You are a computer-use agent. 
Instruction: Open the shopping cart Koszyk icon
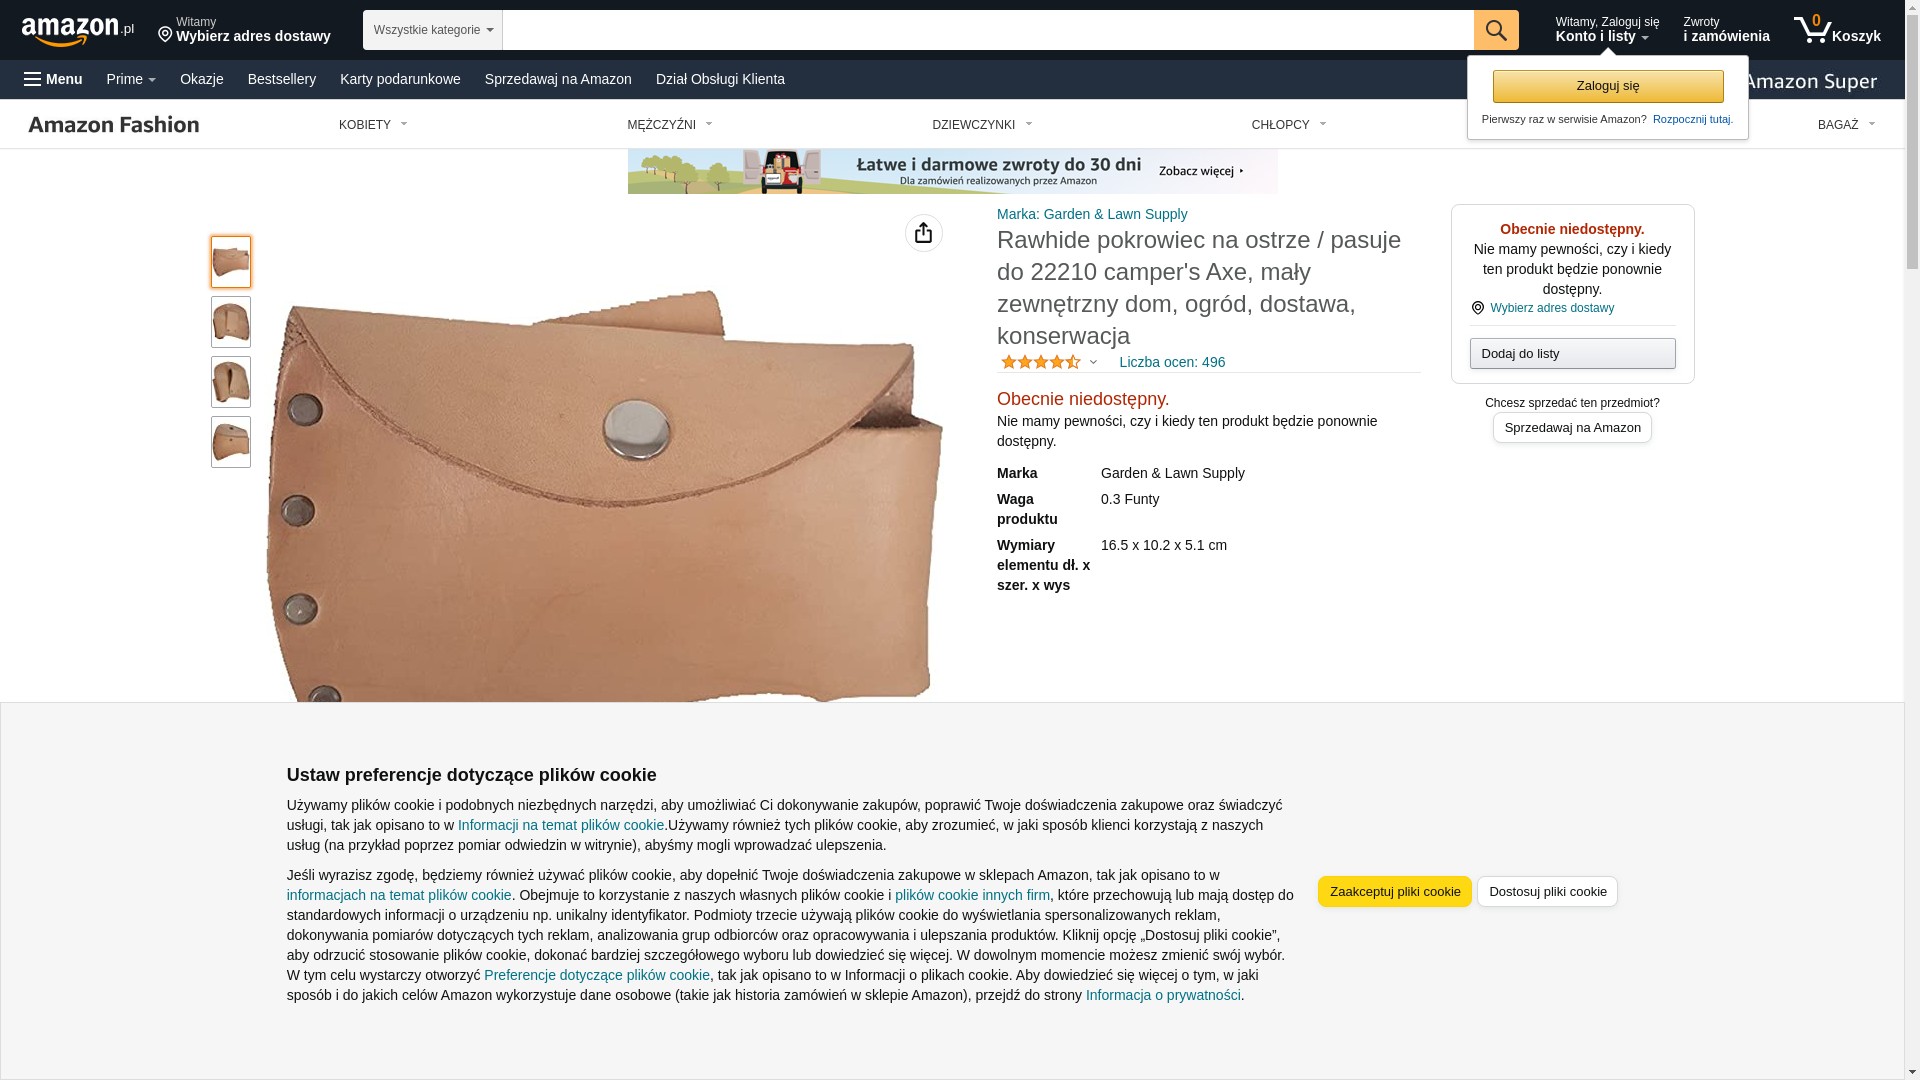pos(1837,30)
